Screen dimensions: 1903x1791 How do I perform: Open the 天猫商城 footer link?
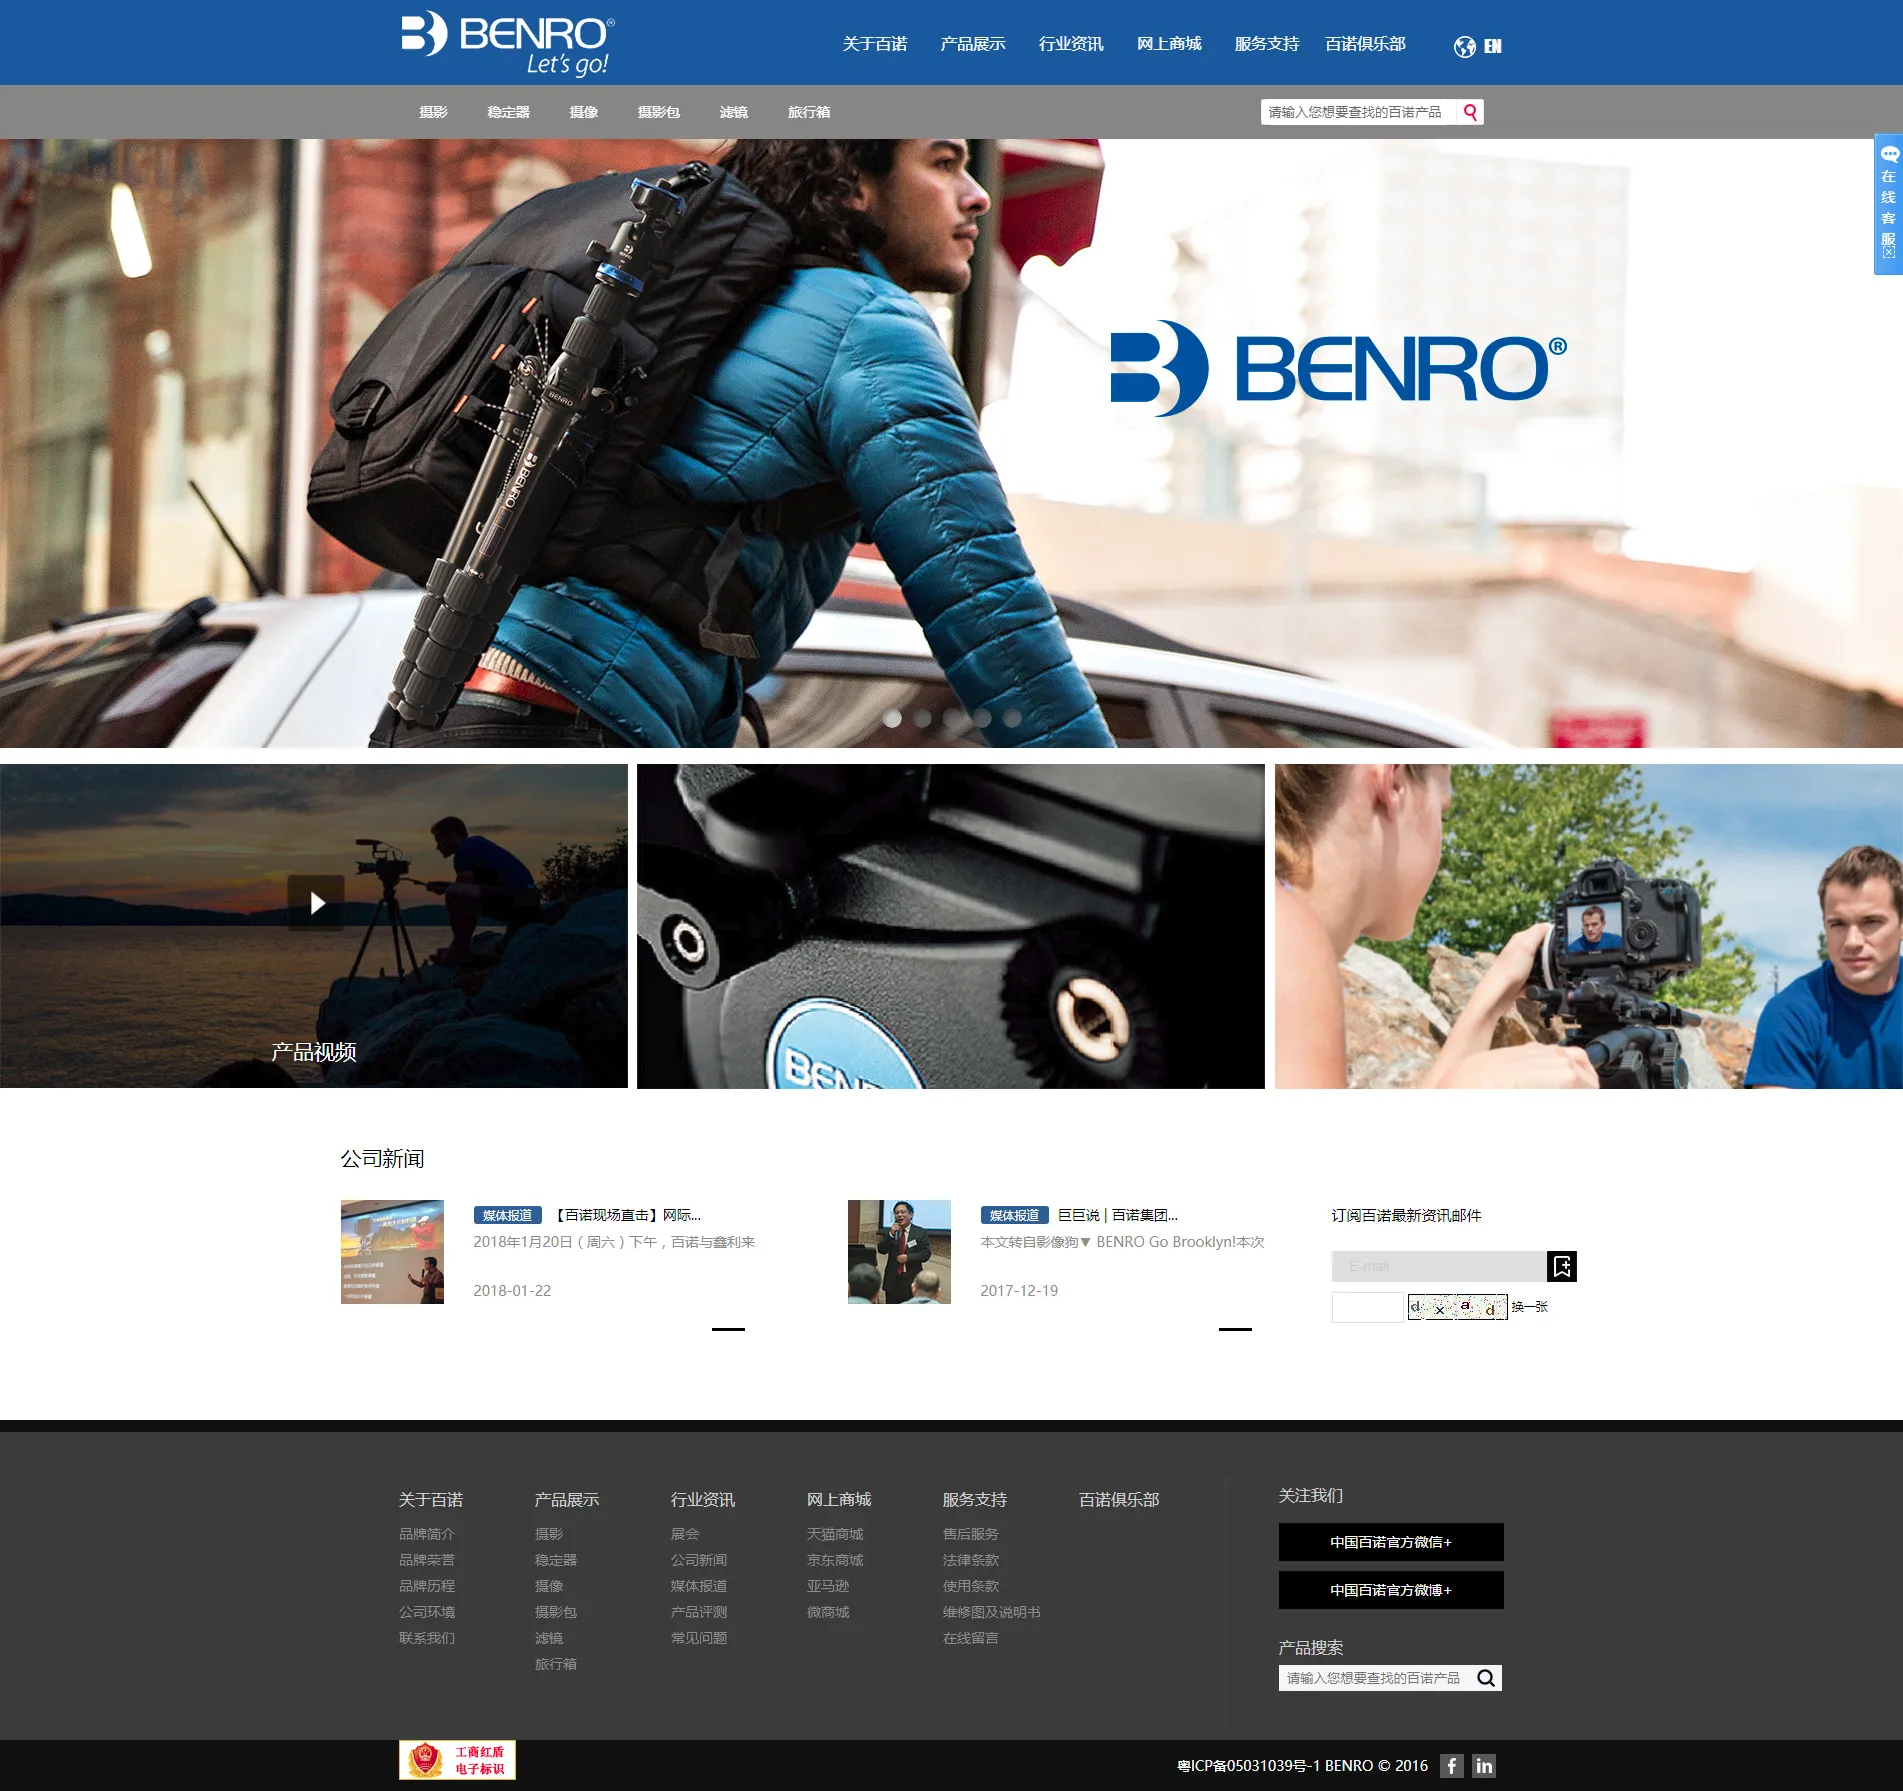(834, 1534)
